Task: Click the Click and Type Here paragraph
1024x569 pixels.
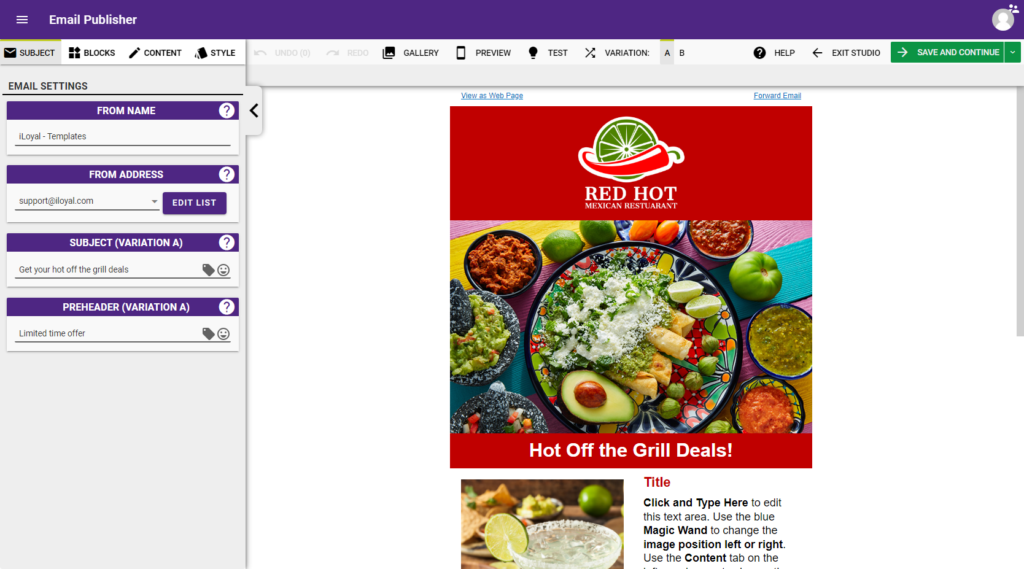Action: 714,530
